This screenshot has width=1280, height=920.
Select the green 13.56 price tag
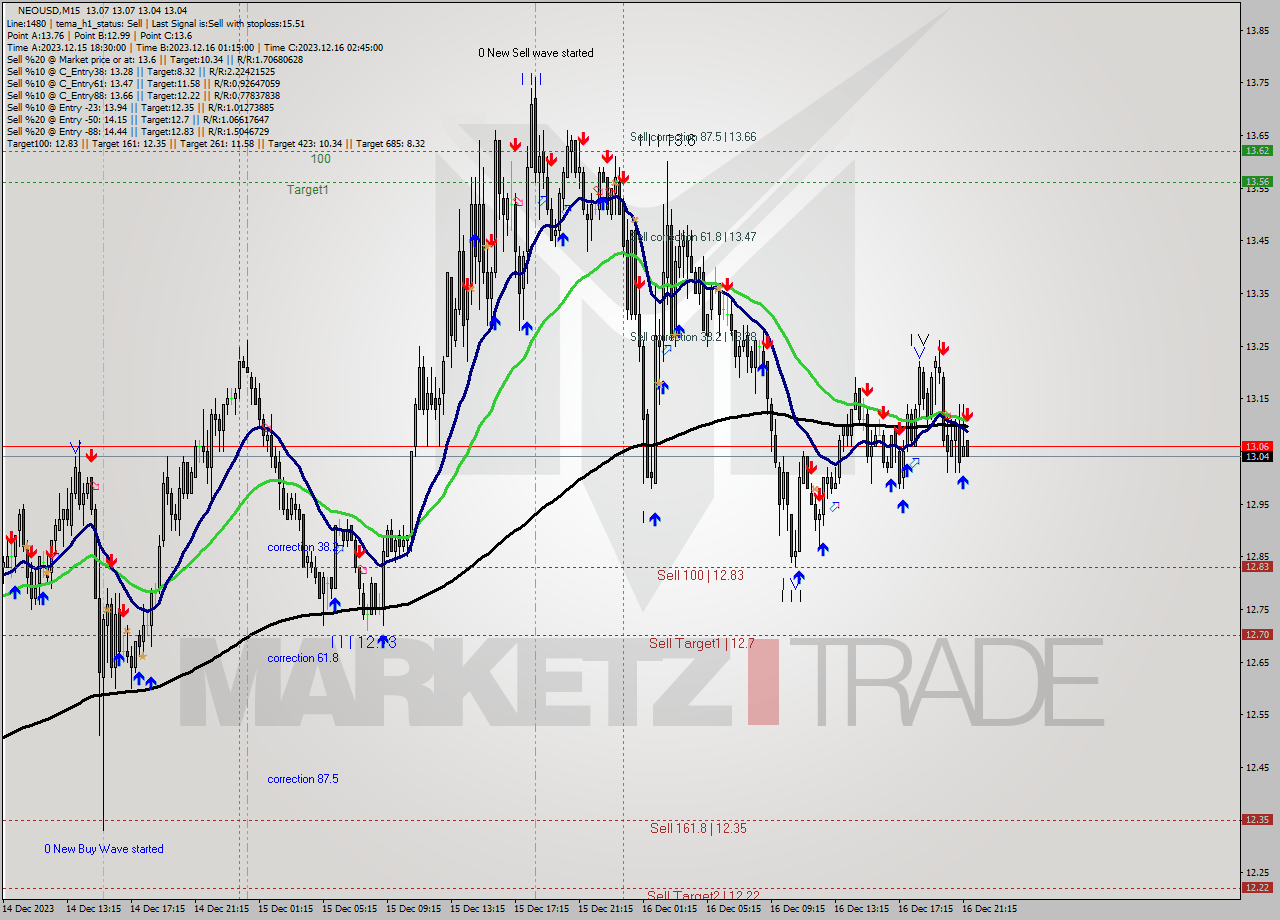1257,181
